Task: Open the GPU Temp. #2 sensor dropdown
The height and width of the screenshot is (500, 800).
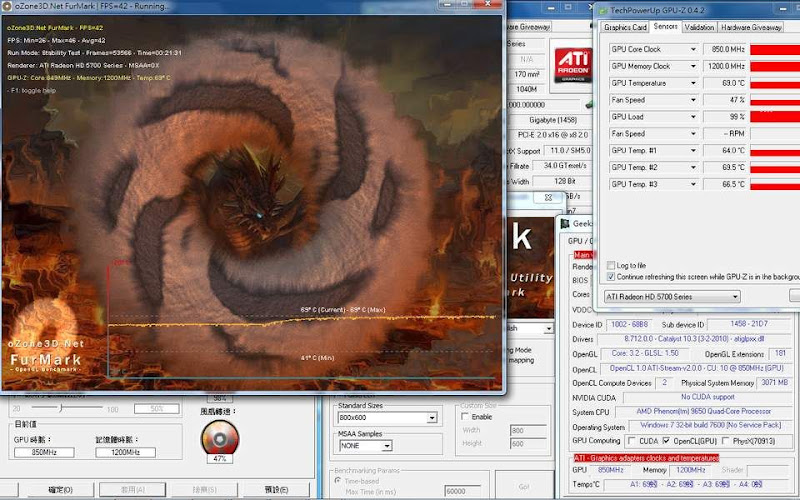Action: [693, 167]
